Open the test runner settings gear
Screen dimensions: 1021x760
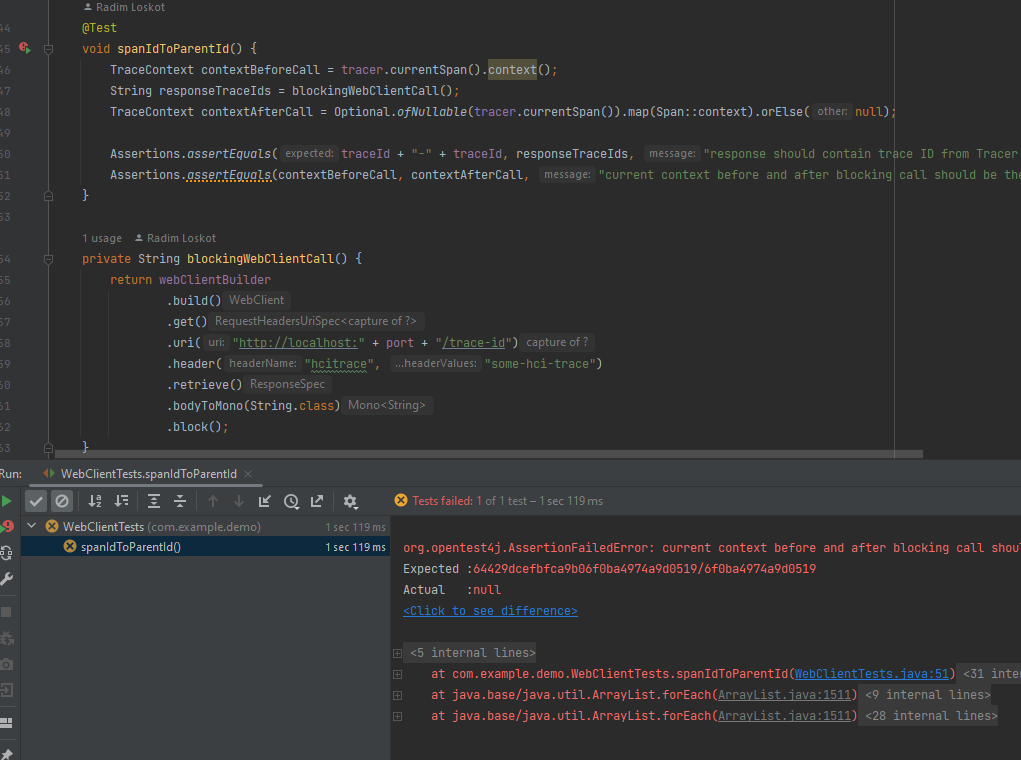tap(352, 501)
